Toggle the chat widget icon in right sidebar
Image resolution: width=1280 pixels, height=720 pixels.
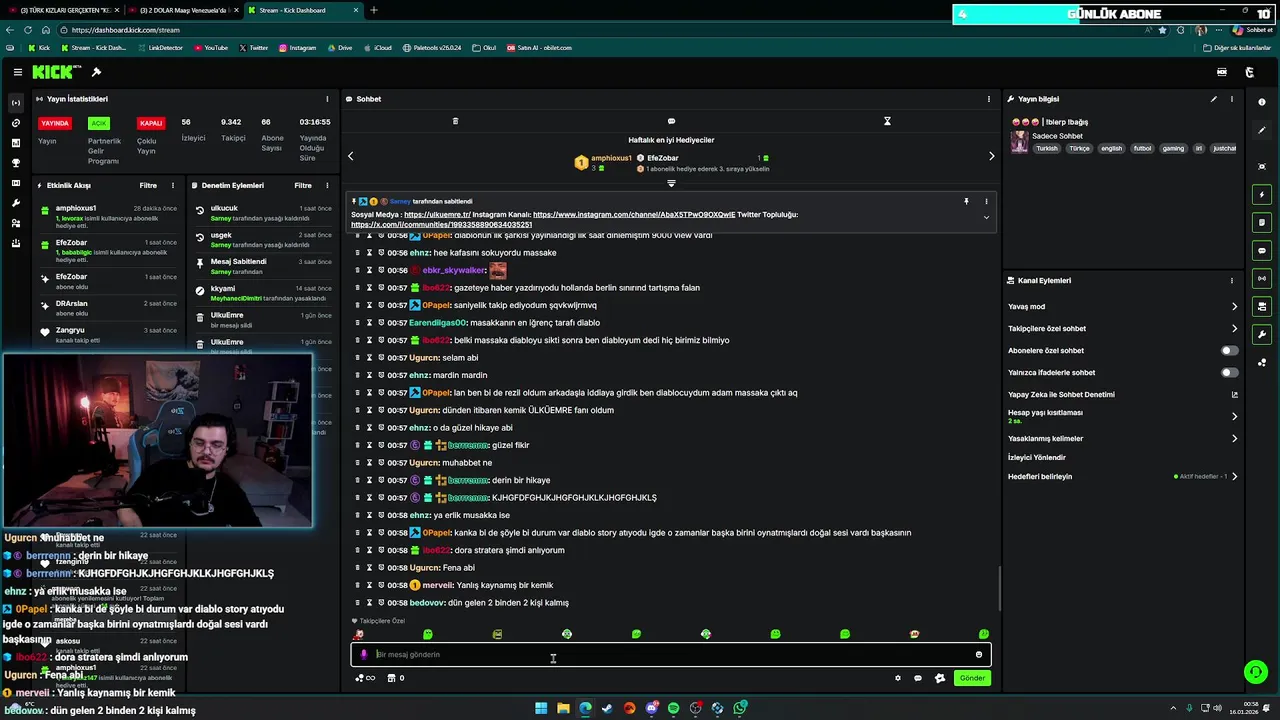click(x=1262, y=250)
